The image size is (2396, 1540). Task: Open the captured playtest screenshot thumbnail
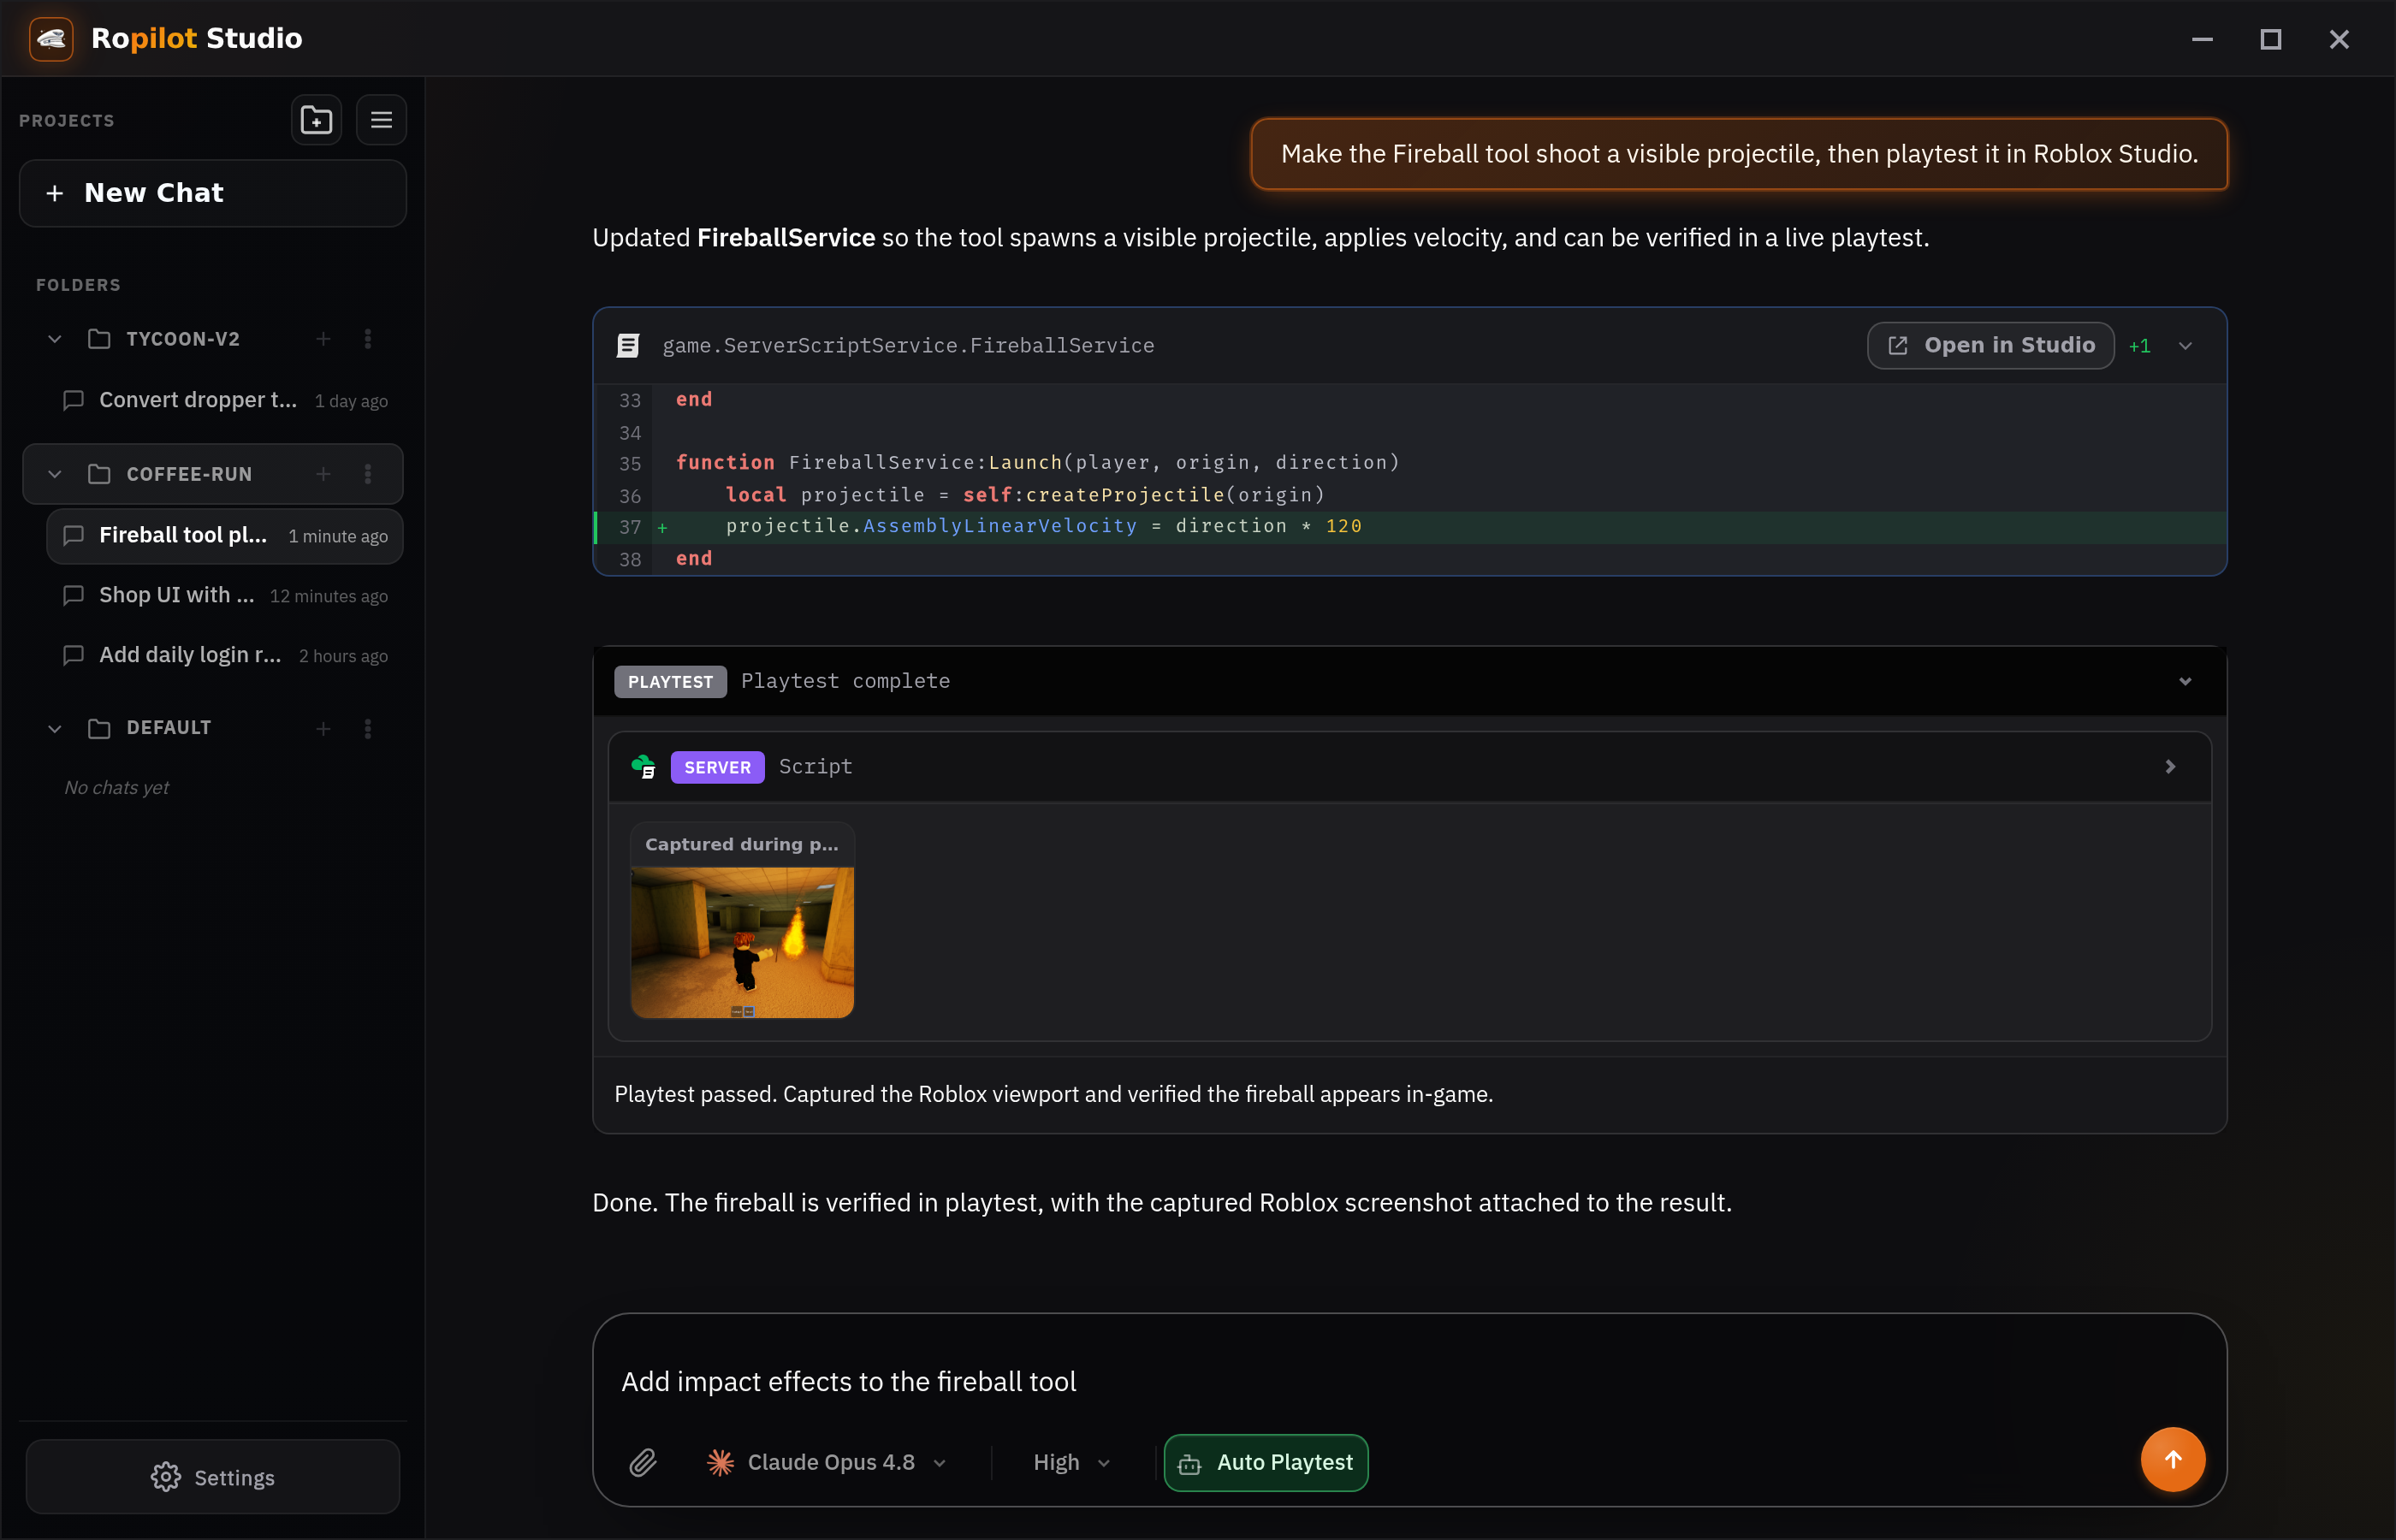coord(742,942)
